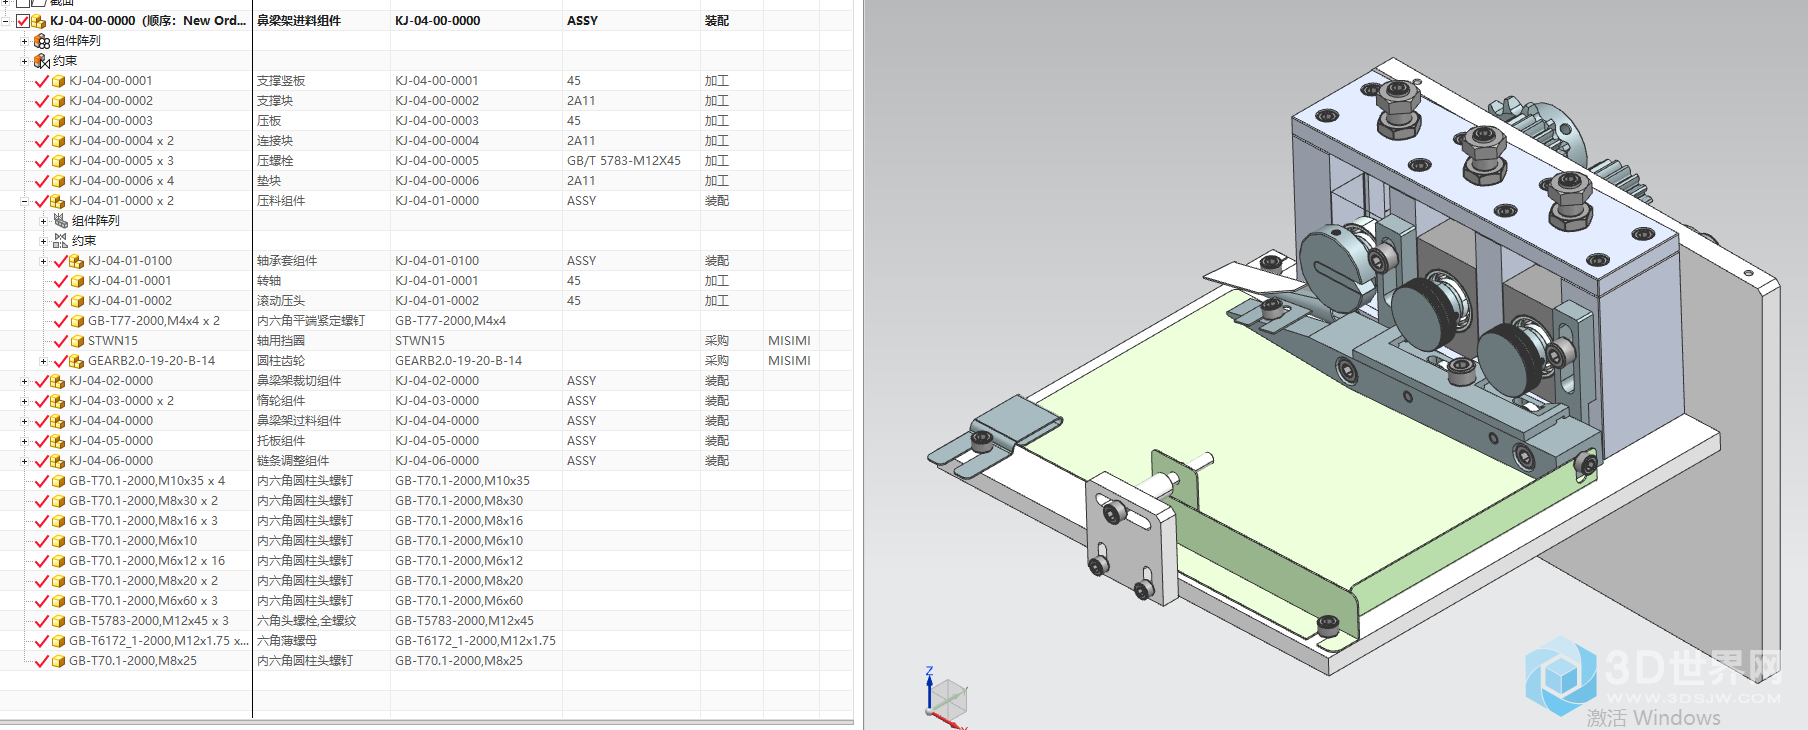This screenshot has height=730, width=1808.
Task: Hide KJ-04-05-0000 via its red check
Action: click(42, 441)
